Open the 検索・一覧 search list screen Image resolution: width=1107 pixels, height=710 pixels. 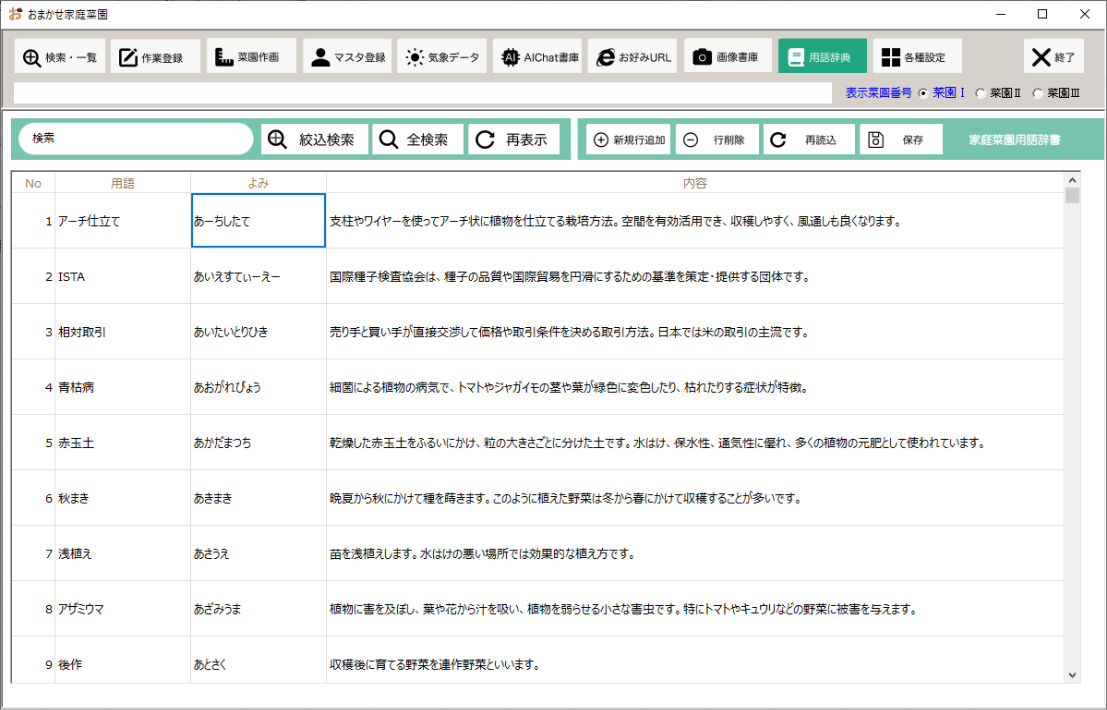pos(58,56)
